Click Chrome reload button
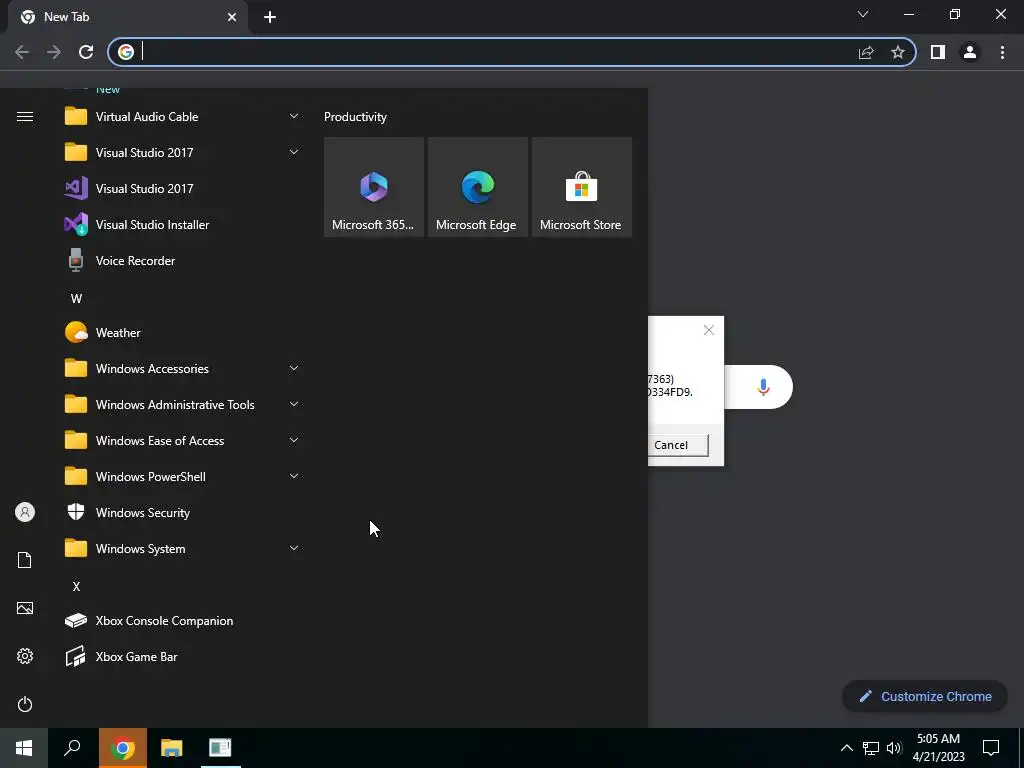 click(86, 52)
